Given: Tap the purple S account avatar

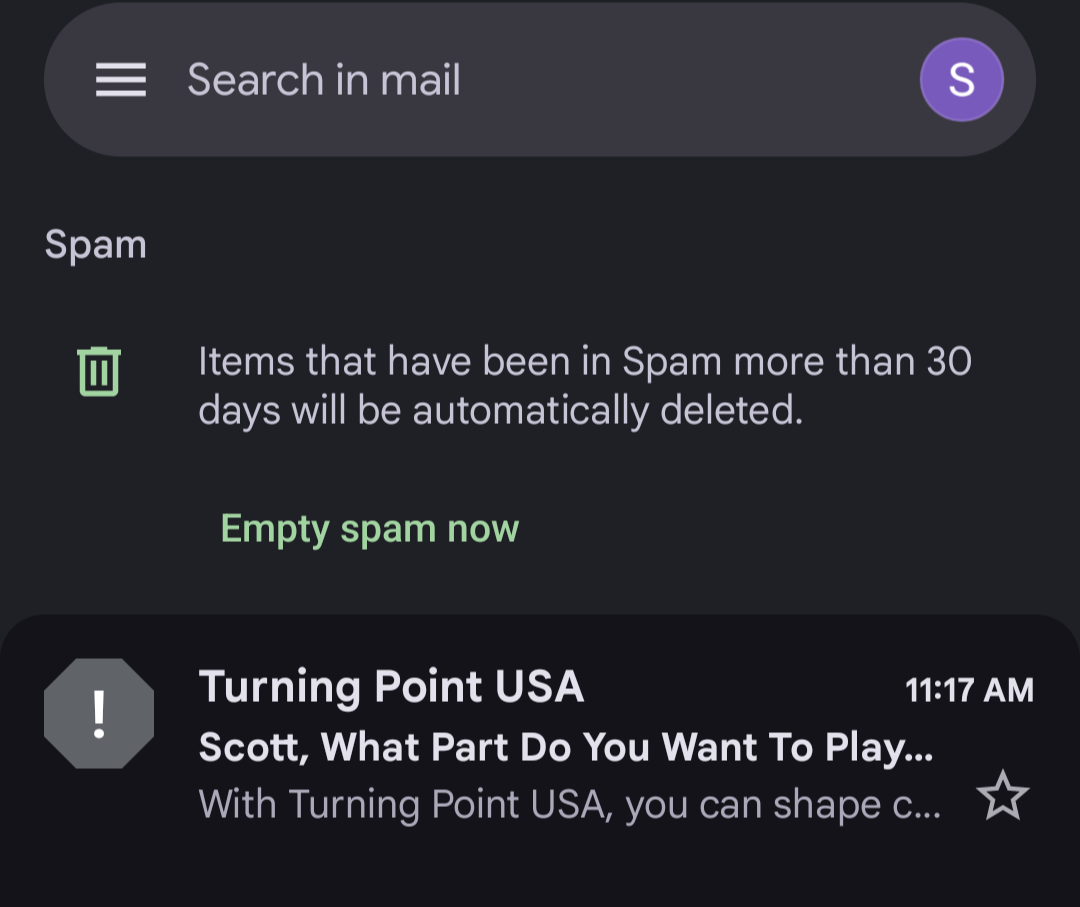Looking at the screenshot, I should (x=962, y=80).
